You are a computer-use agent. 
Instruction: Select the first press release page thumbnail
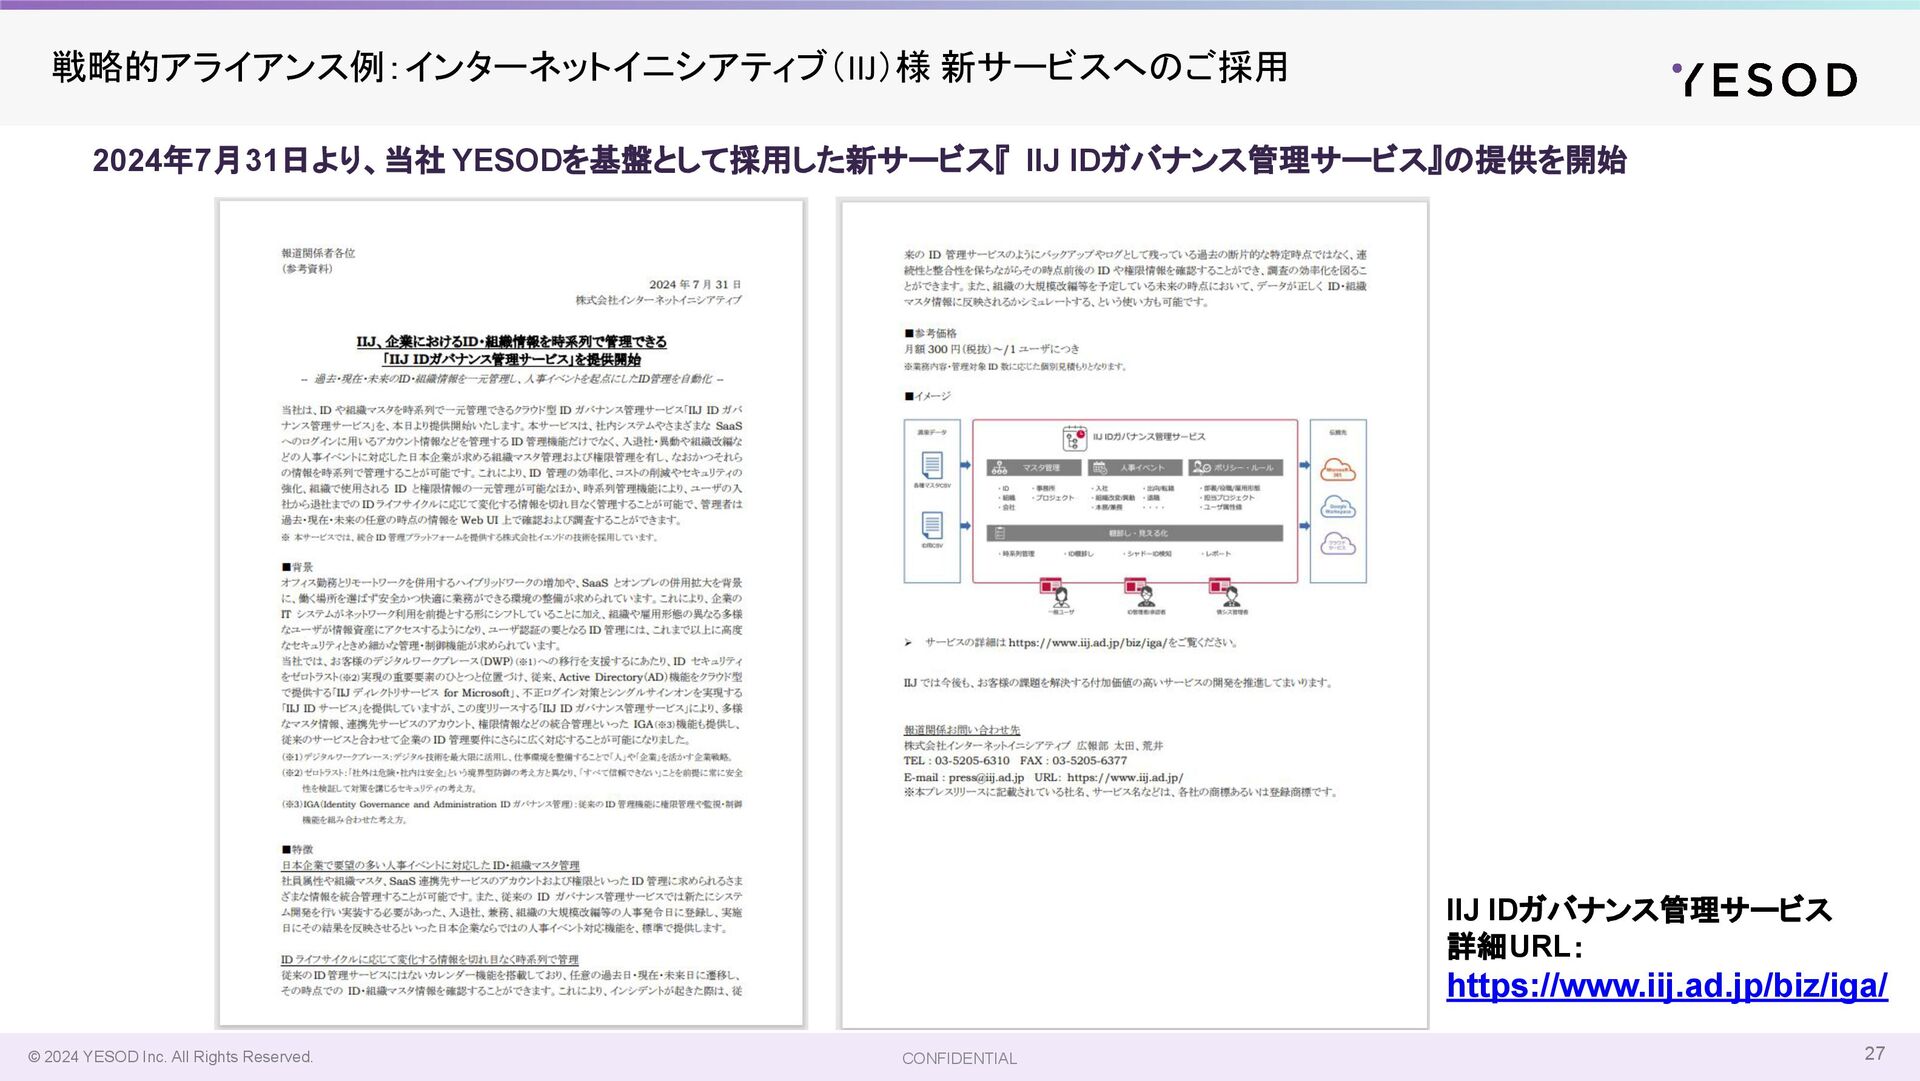tap(511, 613)
